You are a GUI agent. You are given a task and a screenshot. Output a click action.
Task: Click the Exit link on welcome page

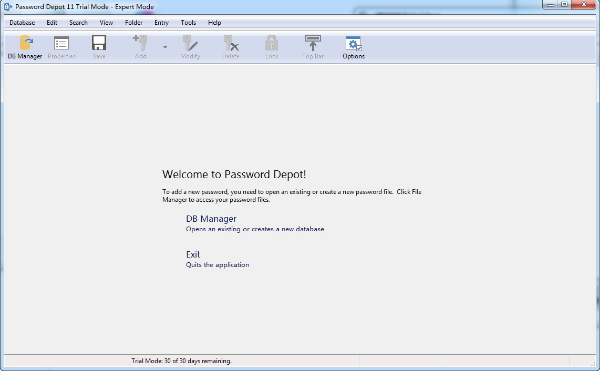(x=193, y=254)
